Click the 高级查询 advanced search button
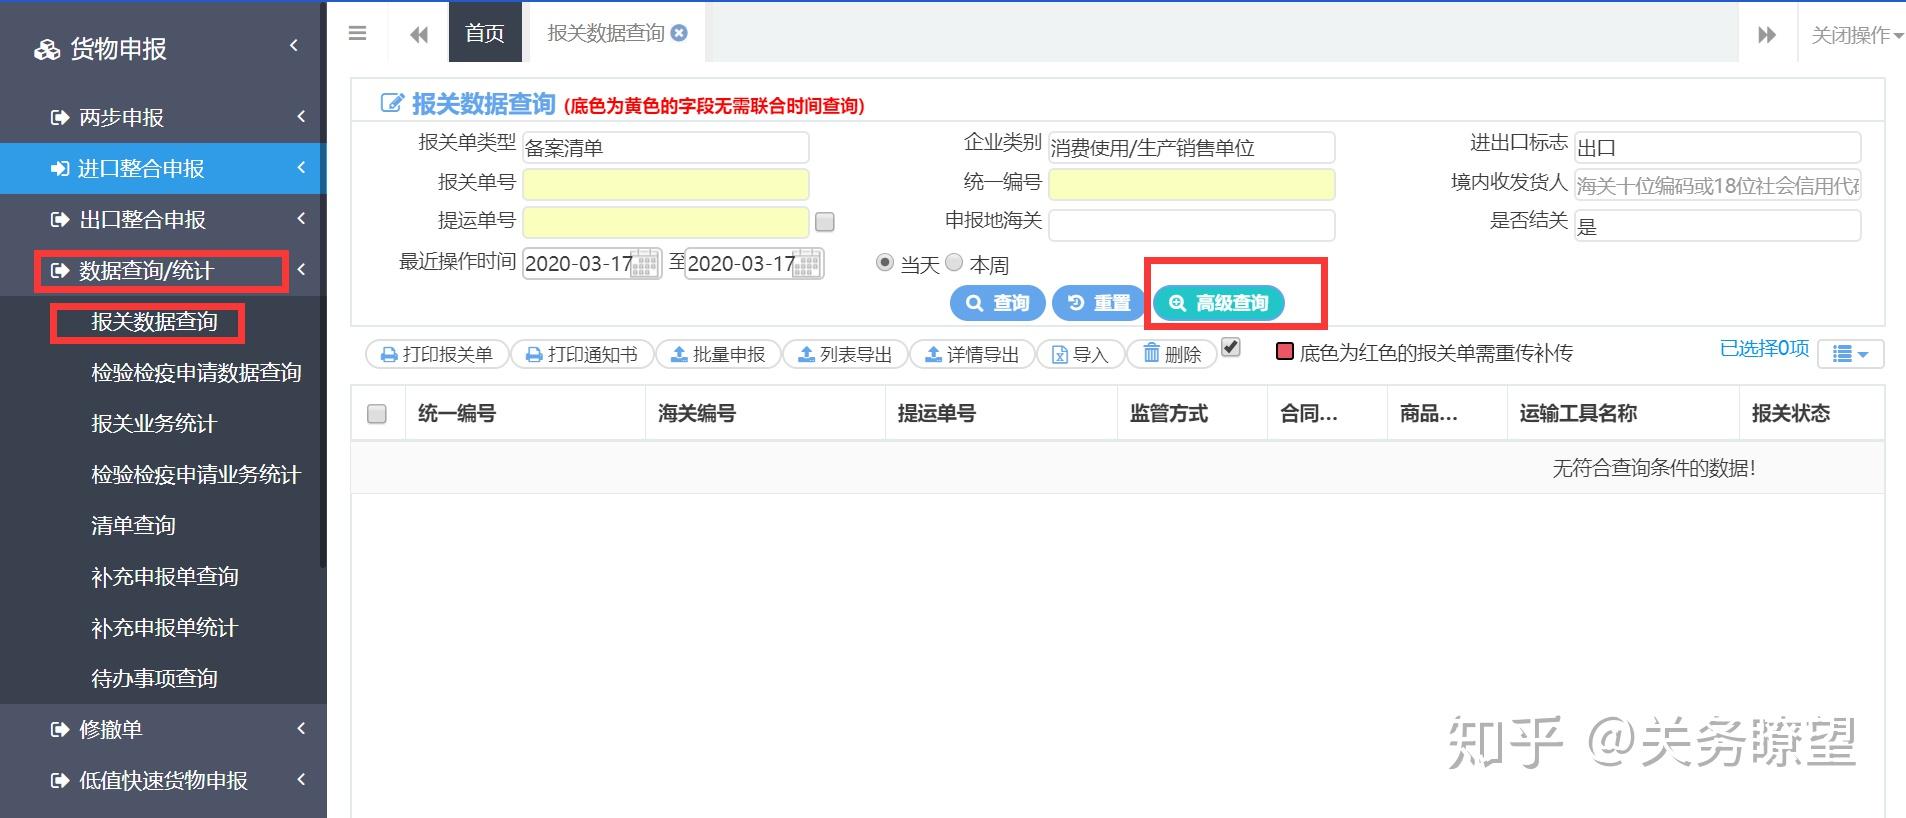1906x818 pixels. (x=1219, y=303)
